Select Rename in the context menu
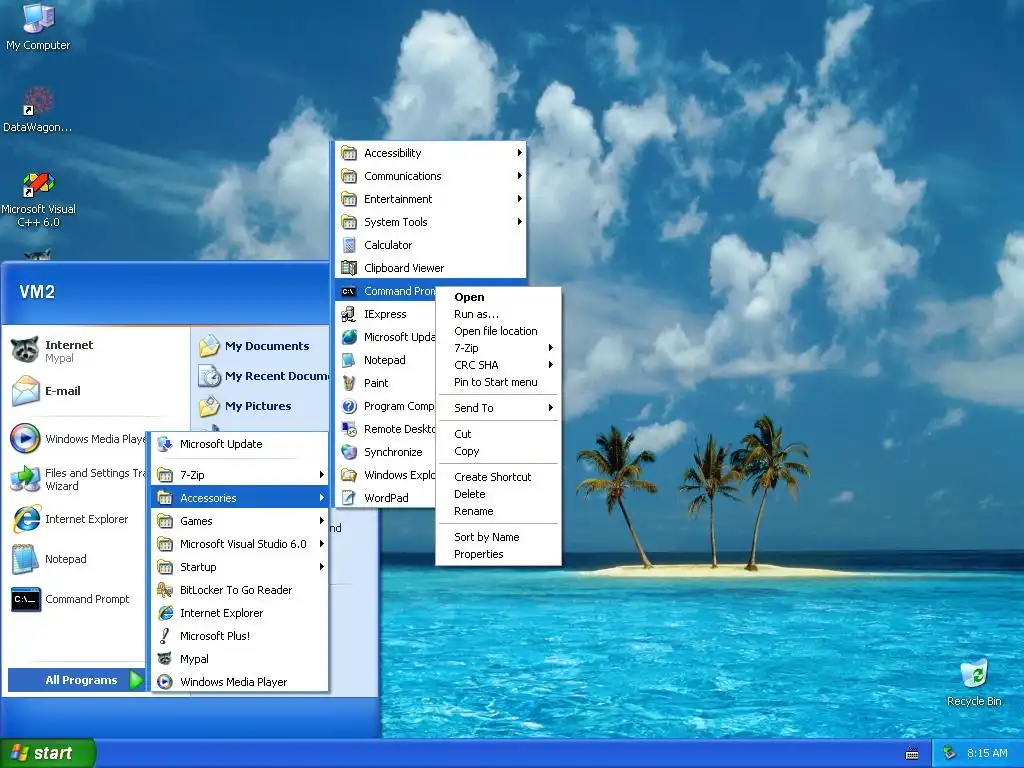The height and width of the screenshot is (768, 1024). 498,511
